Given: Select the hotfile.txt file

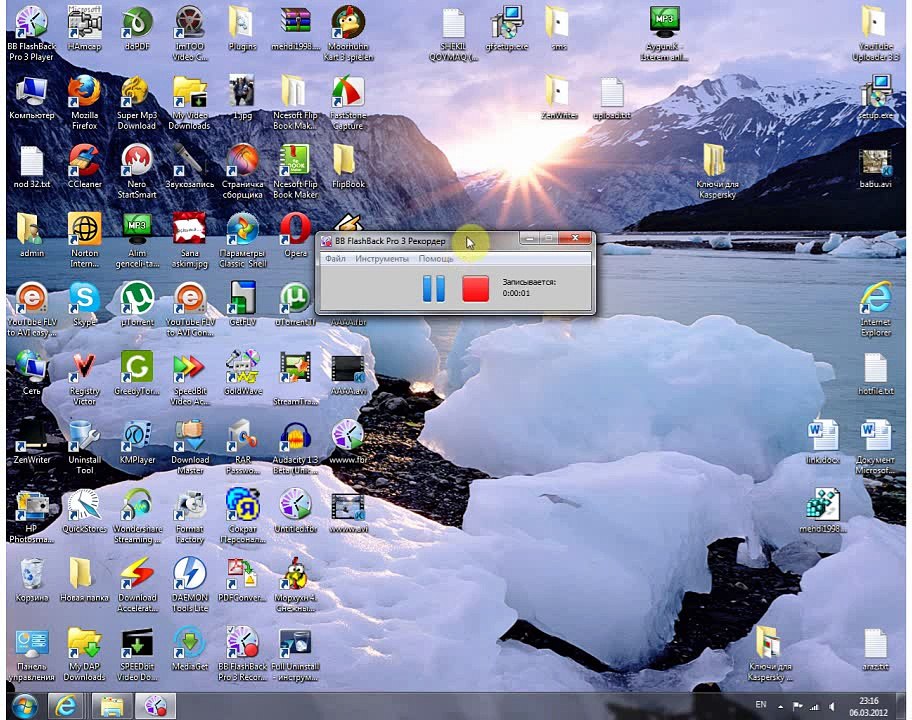Looking at the screenshot, I should coord(875,373).
